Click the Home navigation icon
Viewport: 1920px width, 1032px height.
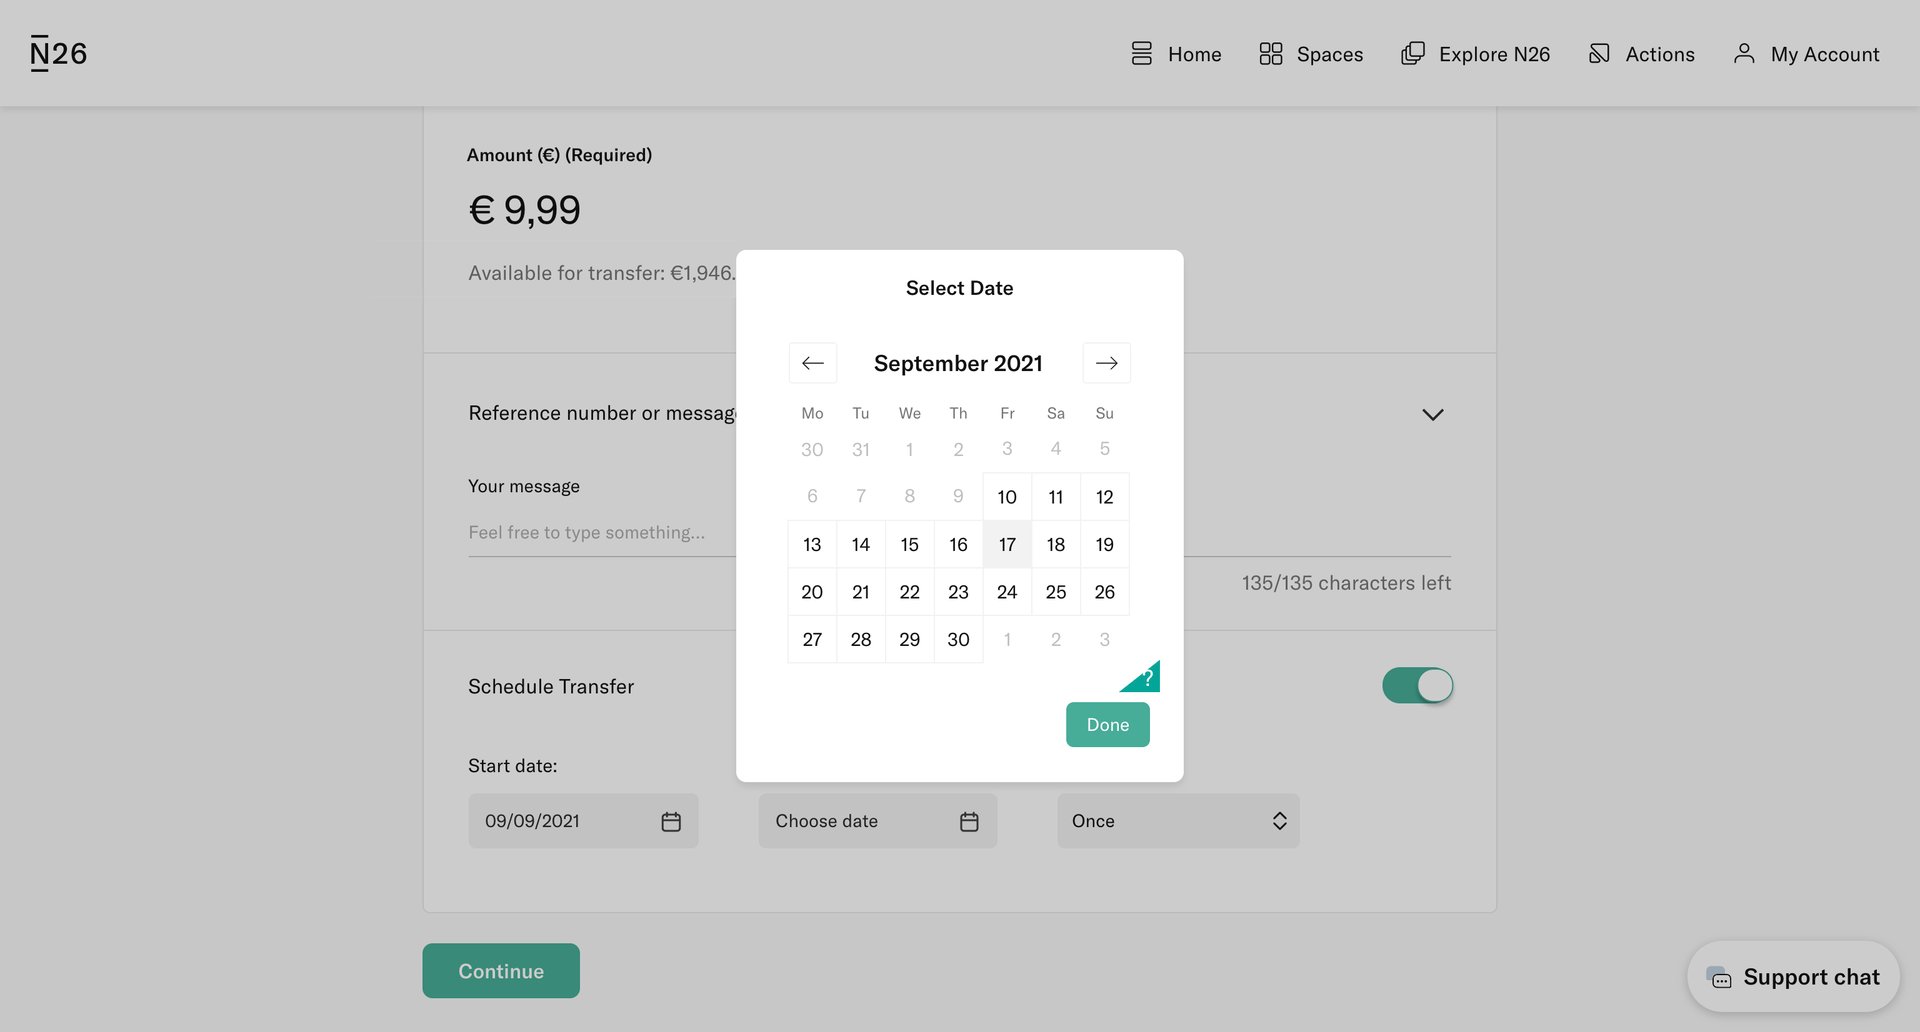pyautogui.click(x=1140, y=53)
